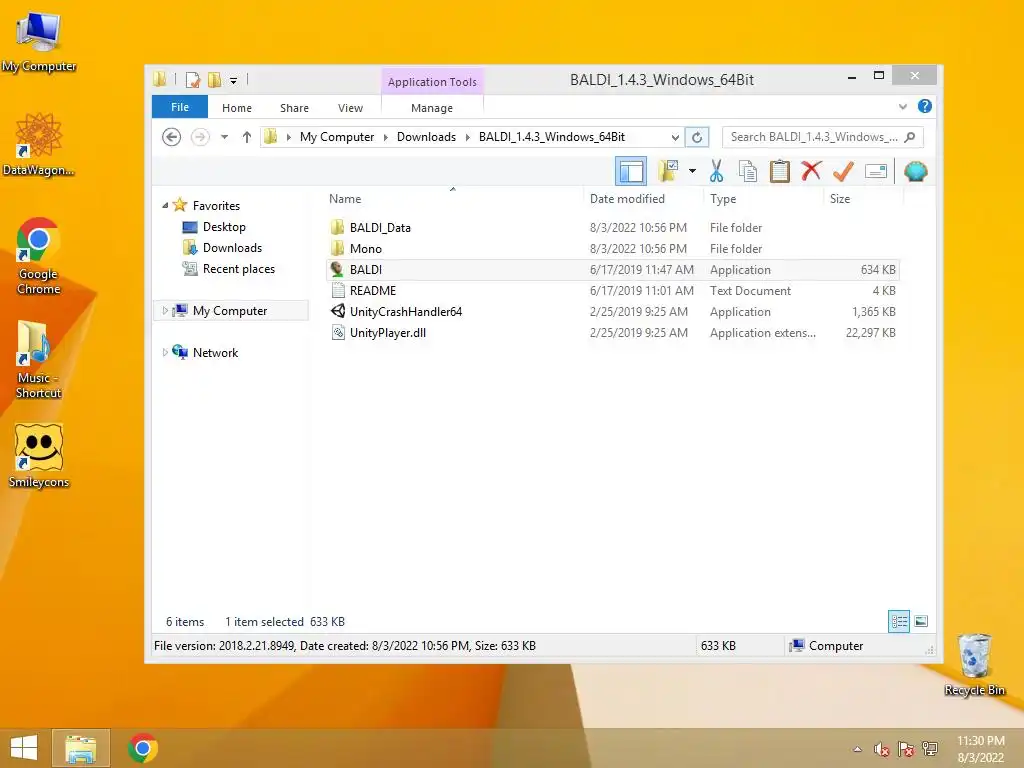This screenshot has width=1024, height=768.
Task: Open Customize Quick Access Toolbar dropdown
Action: (x=233, y=81)
